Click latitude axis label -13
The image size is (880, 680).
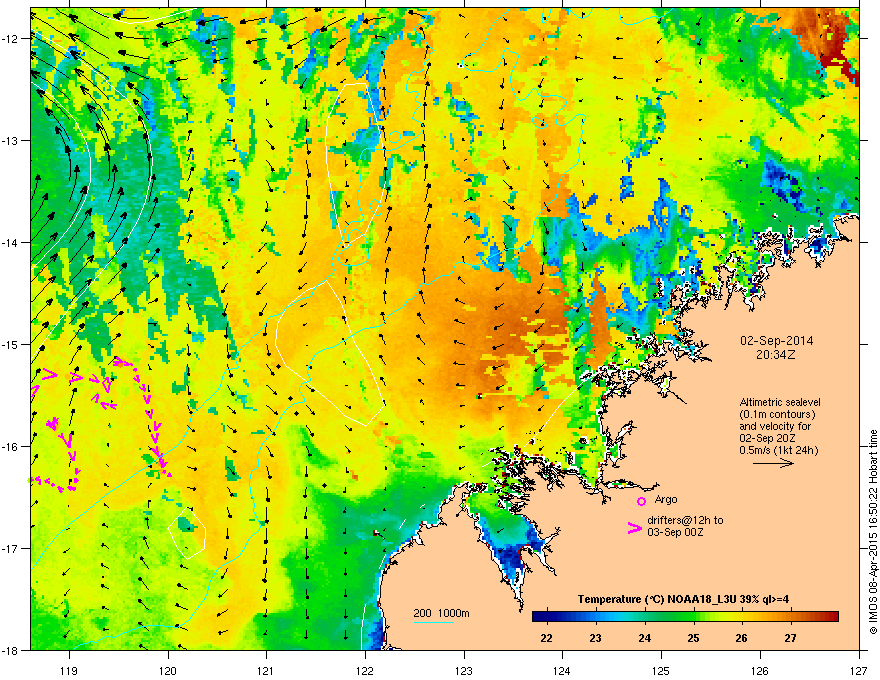10,140
